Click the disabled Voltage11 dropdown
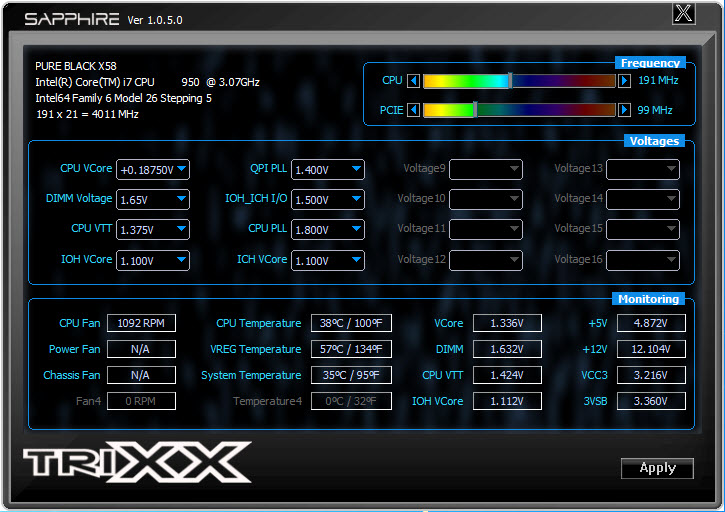725x512 pixels. pyautogui.click(x=486, y=229)
